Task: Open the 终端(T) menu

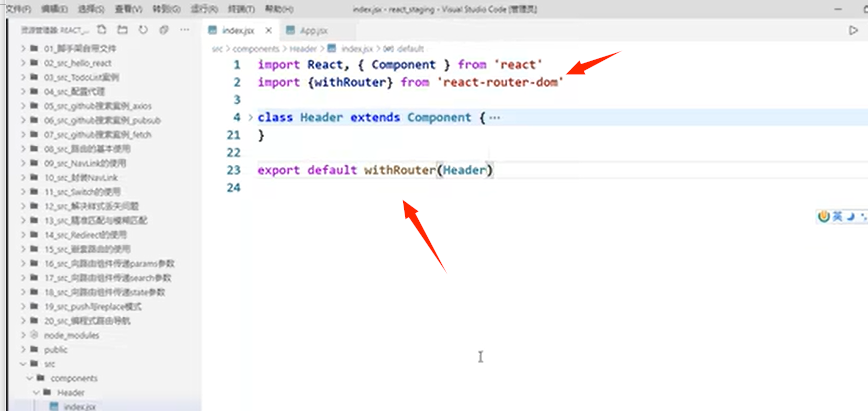Action: click(x=241, y=9)
